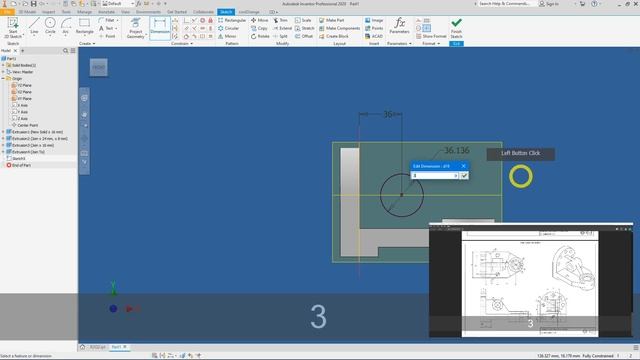Collapse the Origin folder
The height and width of the screenshot is (360, 640).
pyautogui.click(x=3, y=78)
